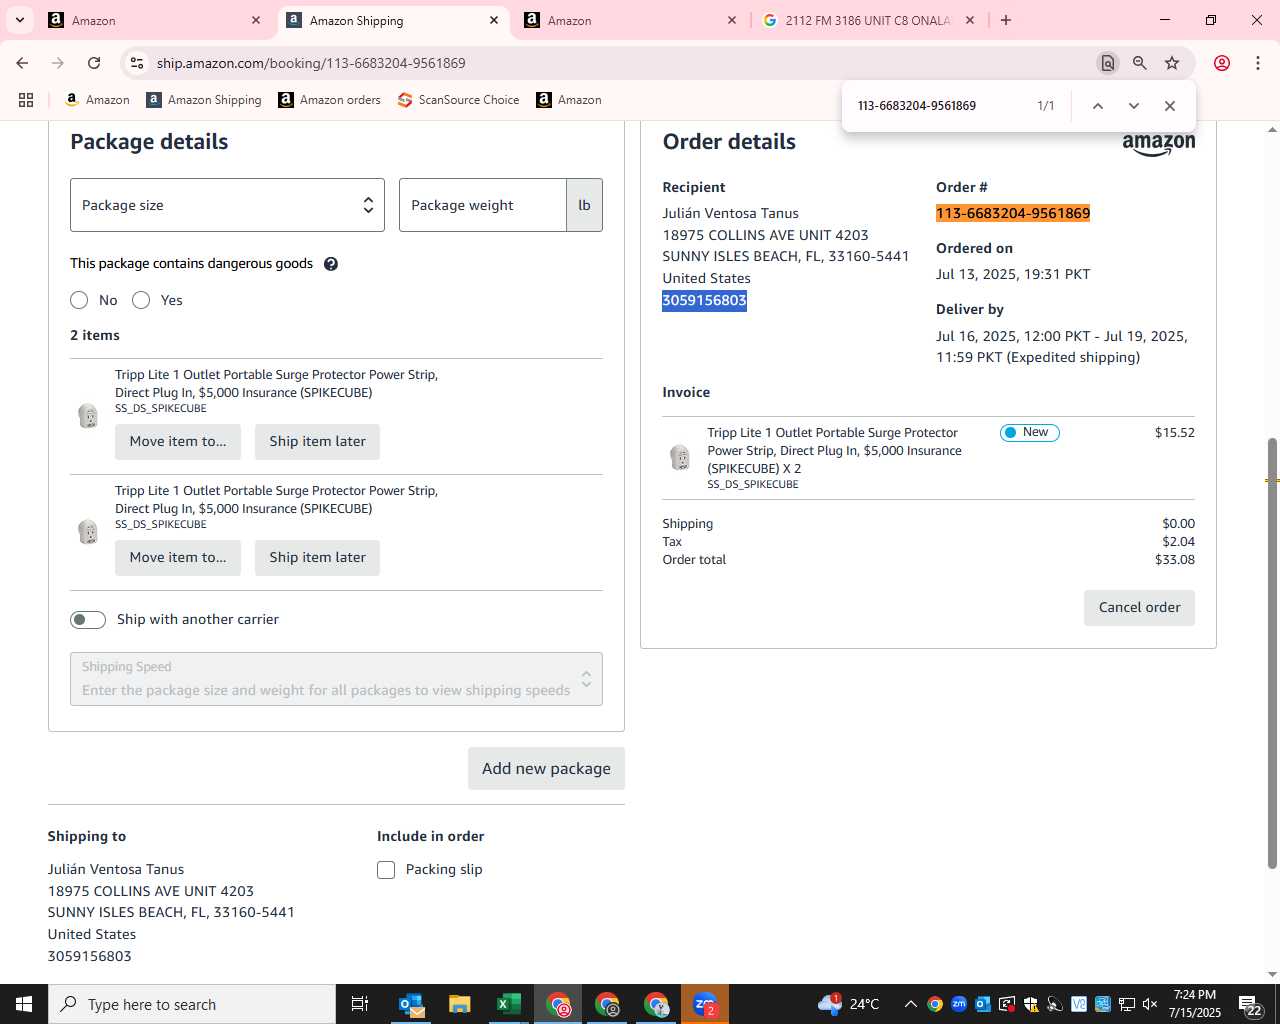Viewport: 1280px width, 1024px height.
Task: Open Chrome's three-dot menu
Action: 1258,63
